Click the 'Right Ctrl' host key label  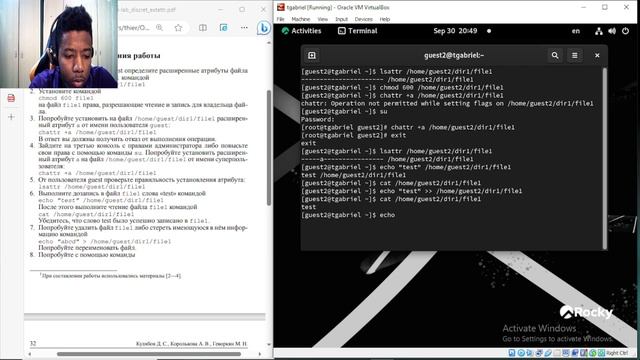coord(617,353)
